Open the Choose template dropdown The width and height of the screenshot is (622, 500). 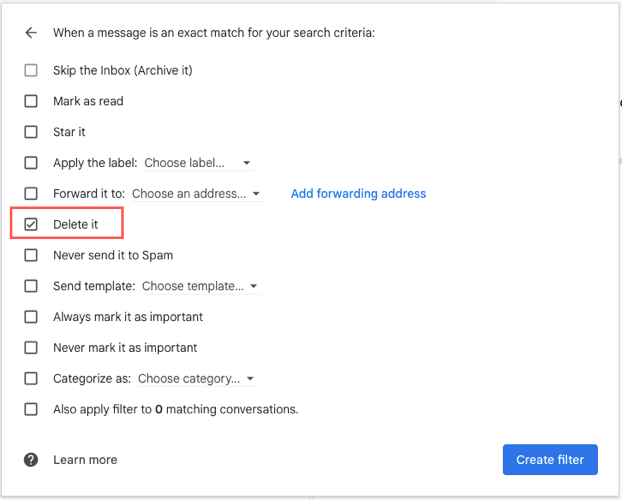[200, 286]
